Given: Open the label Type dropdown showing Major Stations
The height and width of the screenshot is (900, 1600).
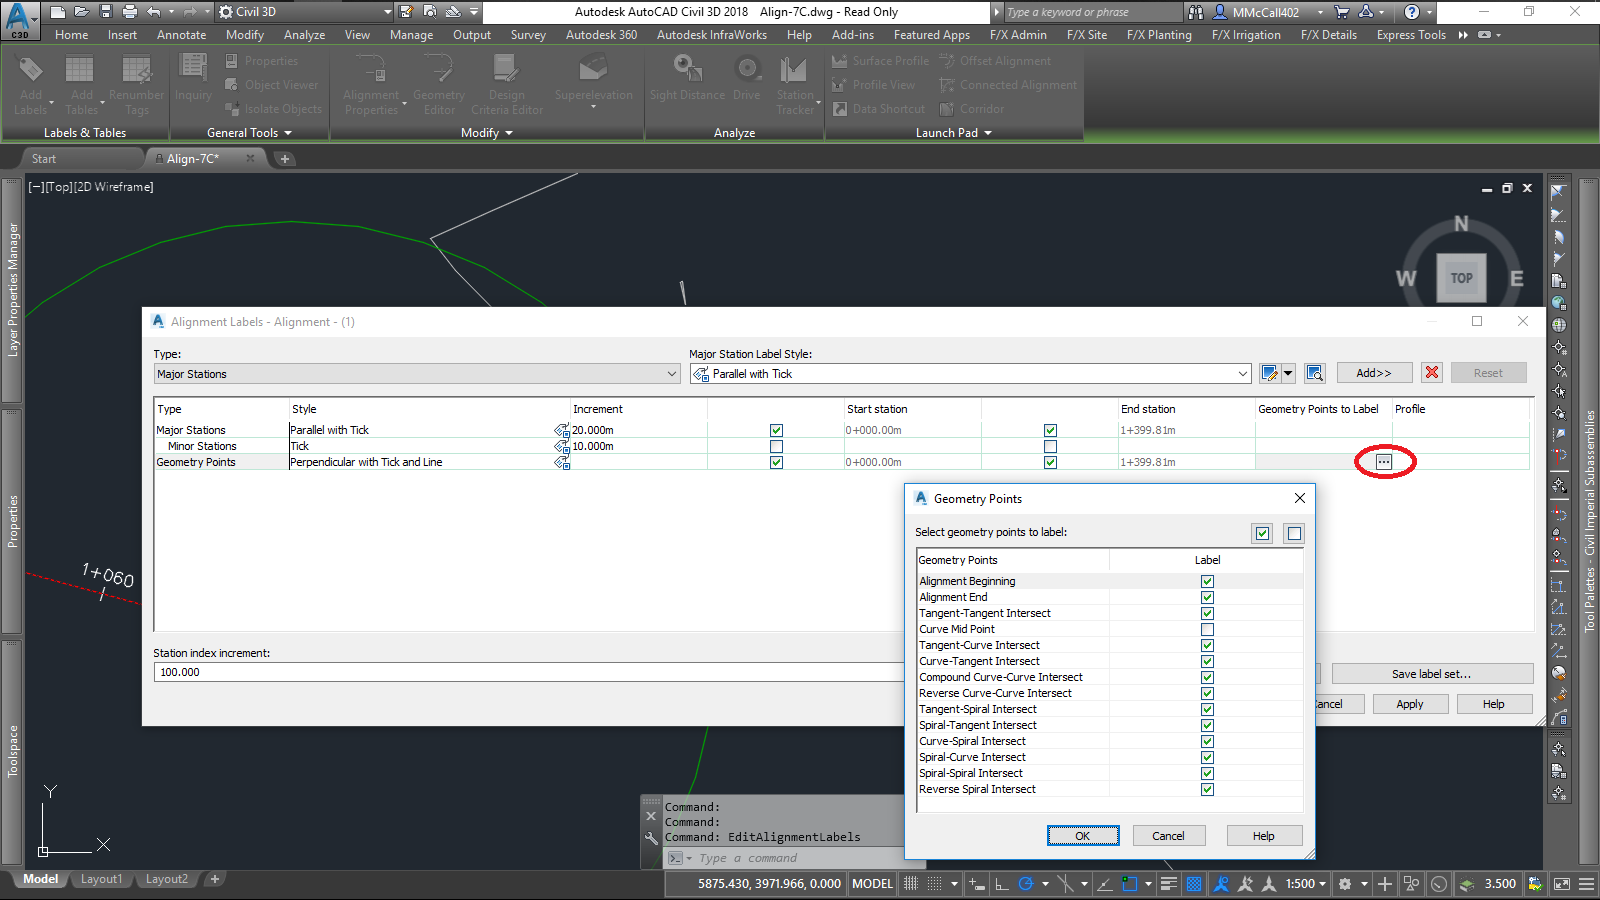Looking at the screenshot, I should click(417, 374).
